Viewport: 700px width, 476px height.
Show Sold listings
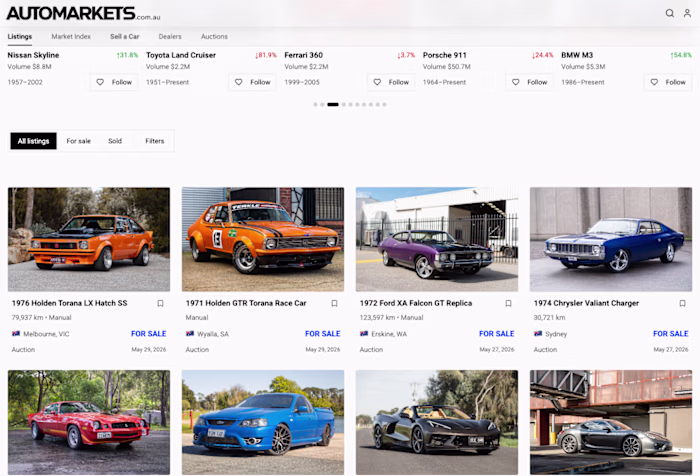[x=115, y=141]
